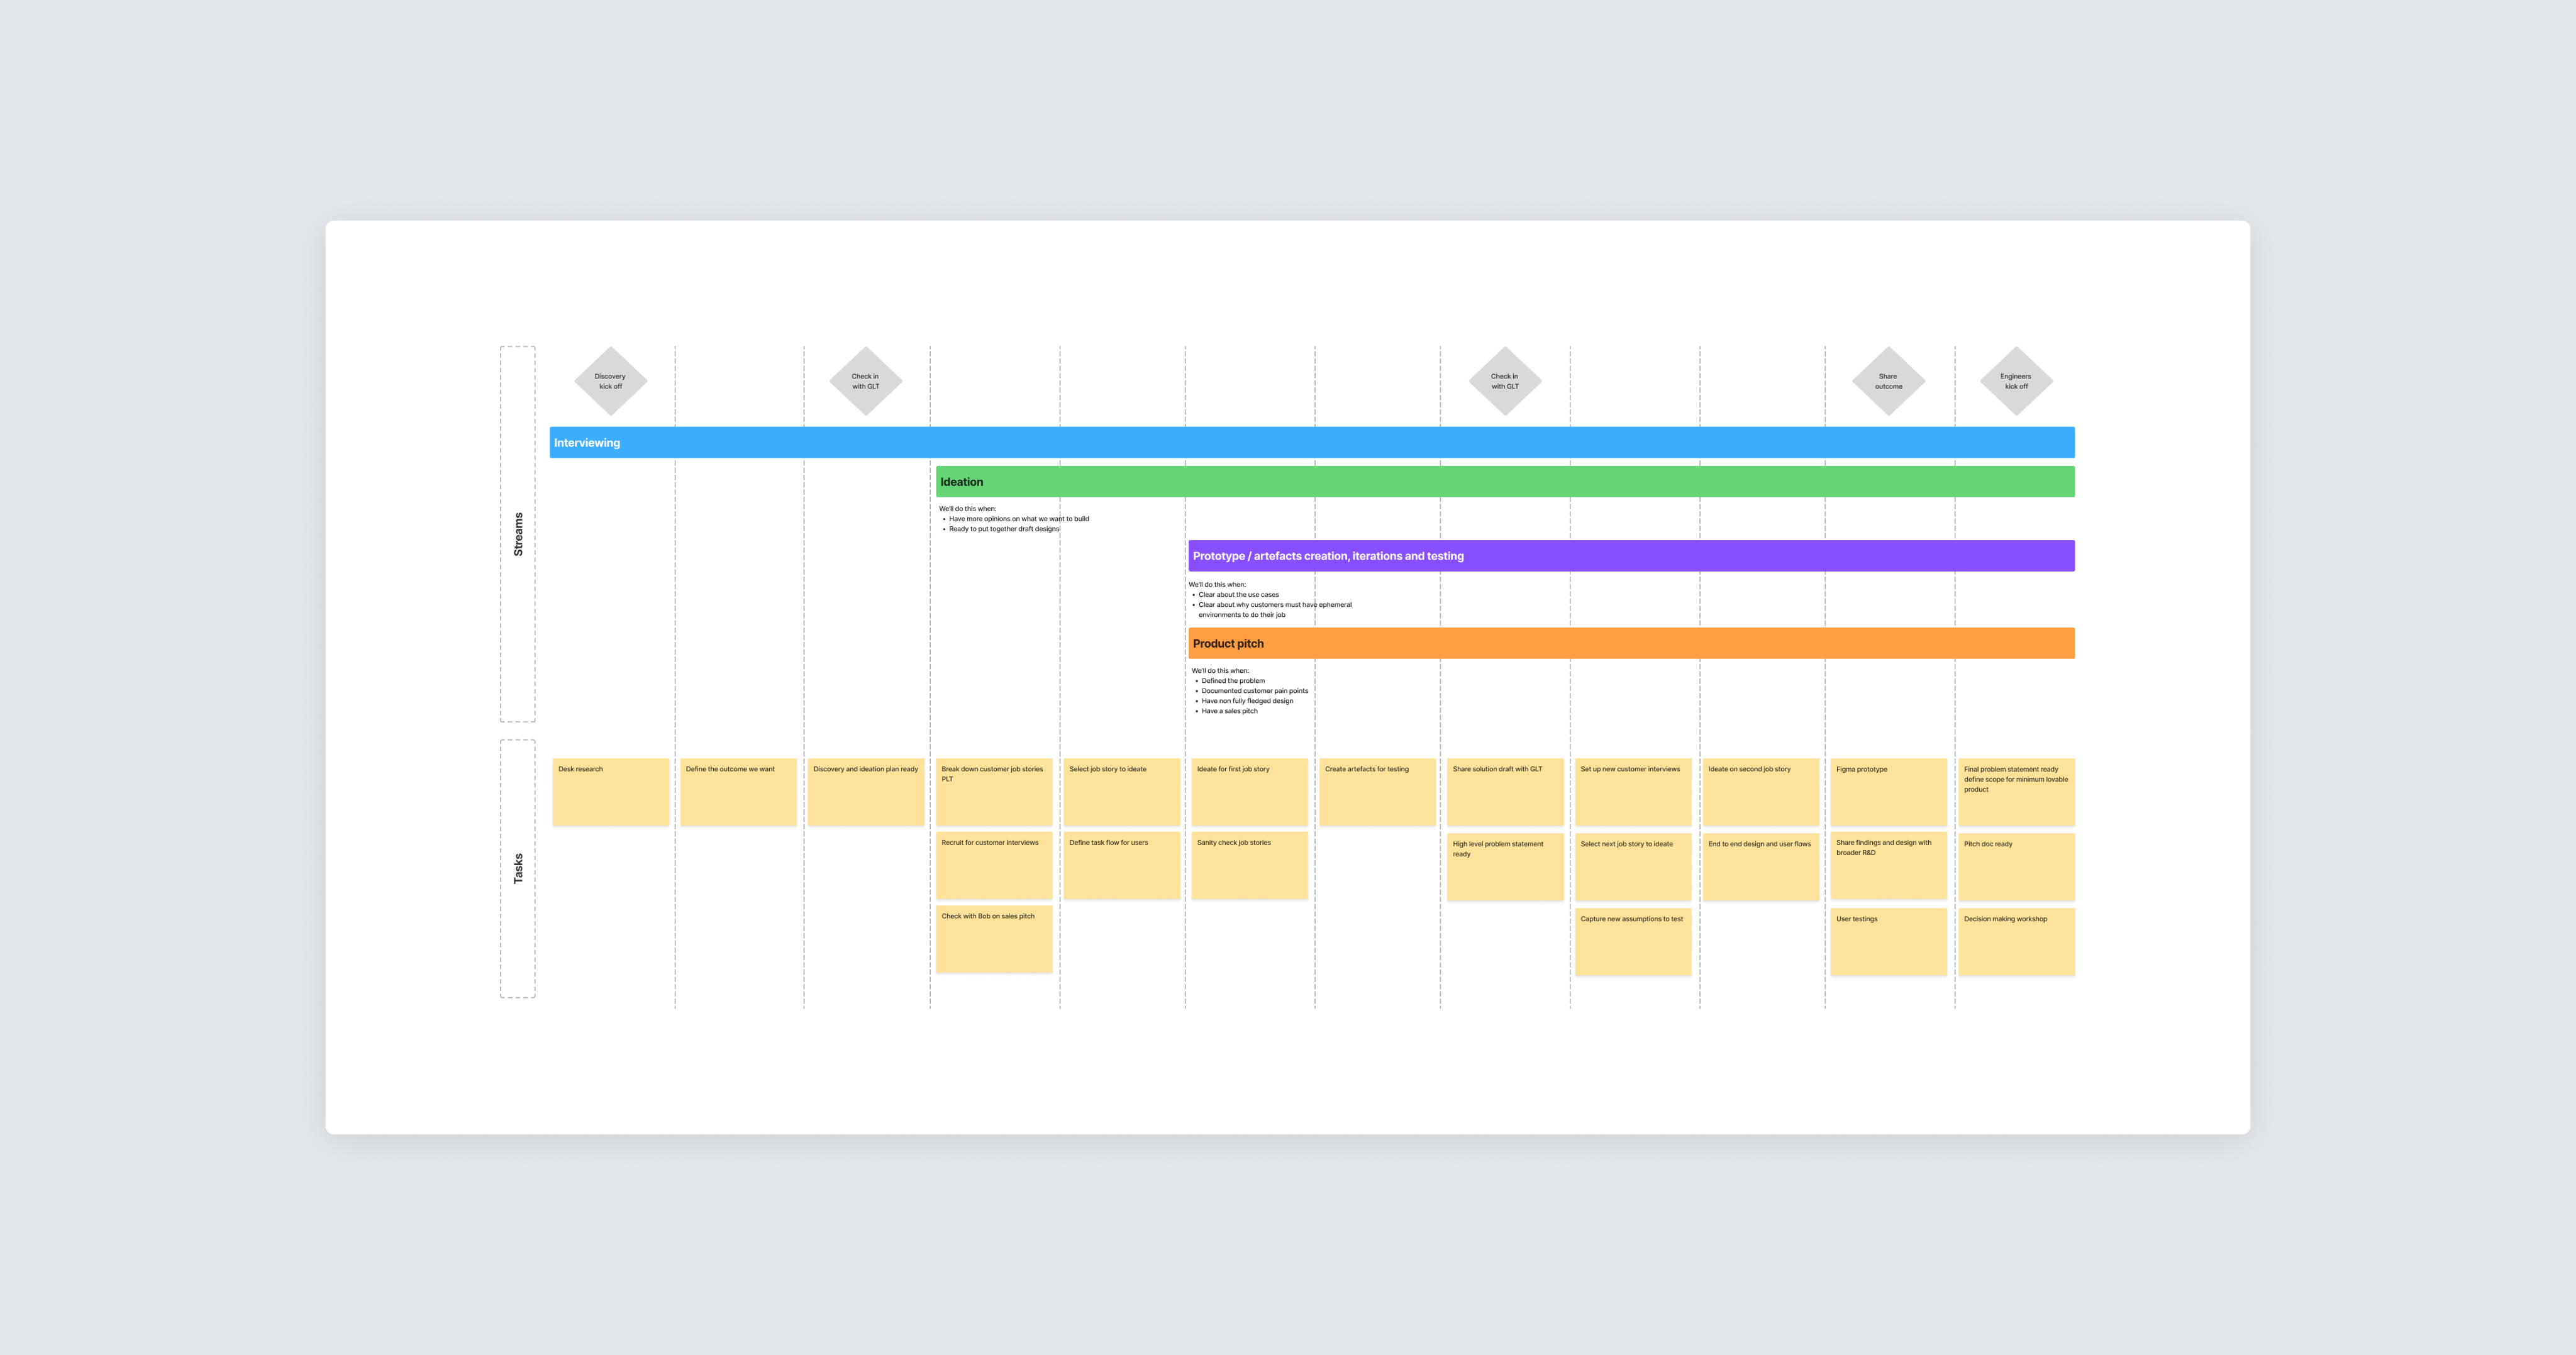Click the "Define the outcome we want" note
2576x1355 pixels.
pyautogui.click(x=738, y=792)
